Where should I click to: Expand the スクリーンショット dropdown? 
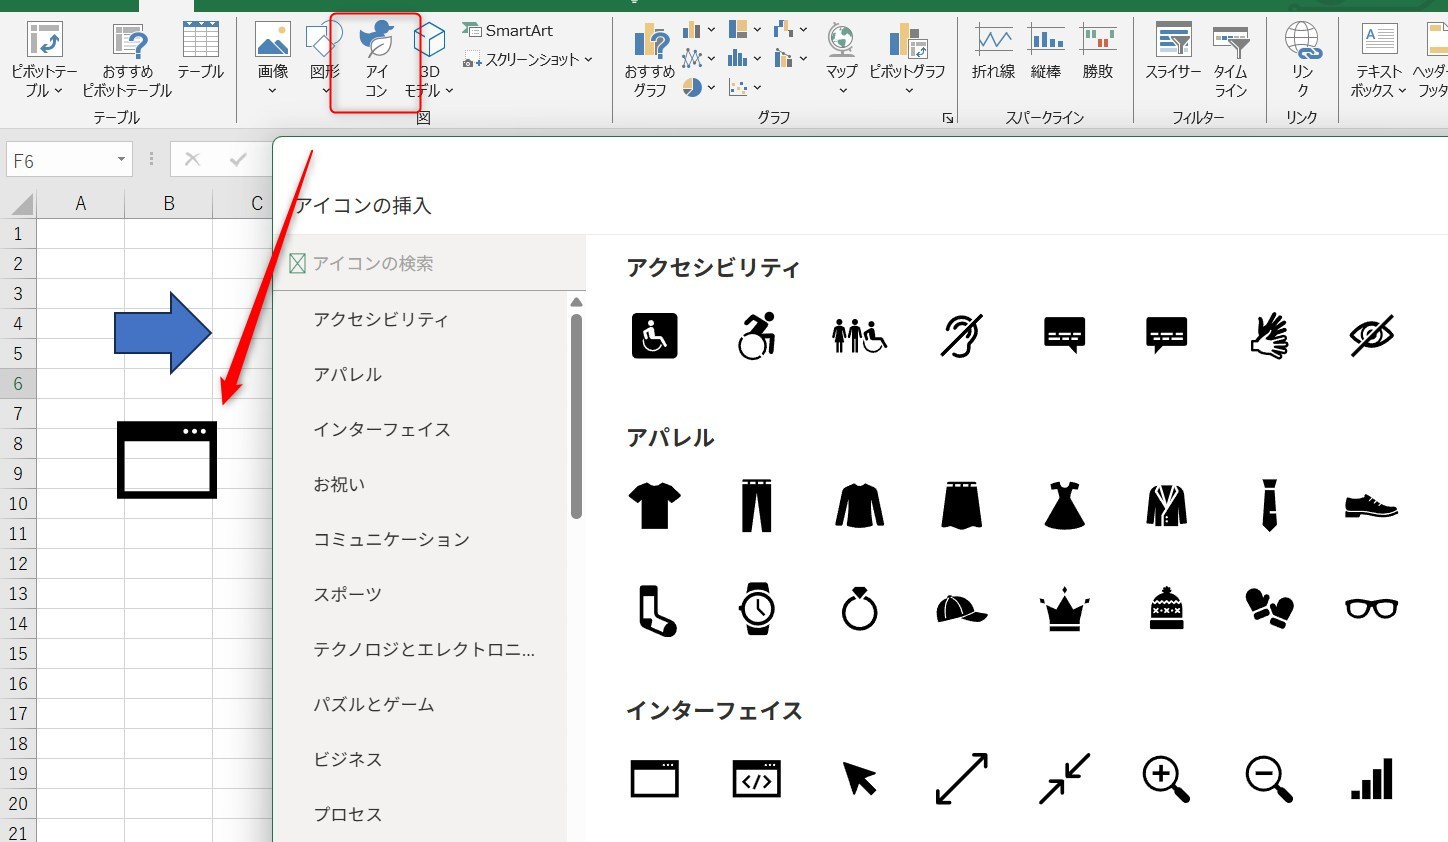(x=528, y=60)
